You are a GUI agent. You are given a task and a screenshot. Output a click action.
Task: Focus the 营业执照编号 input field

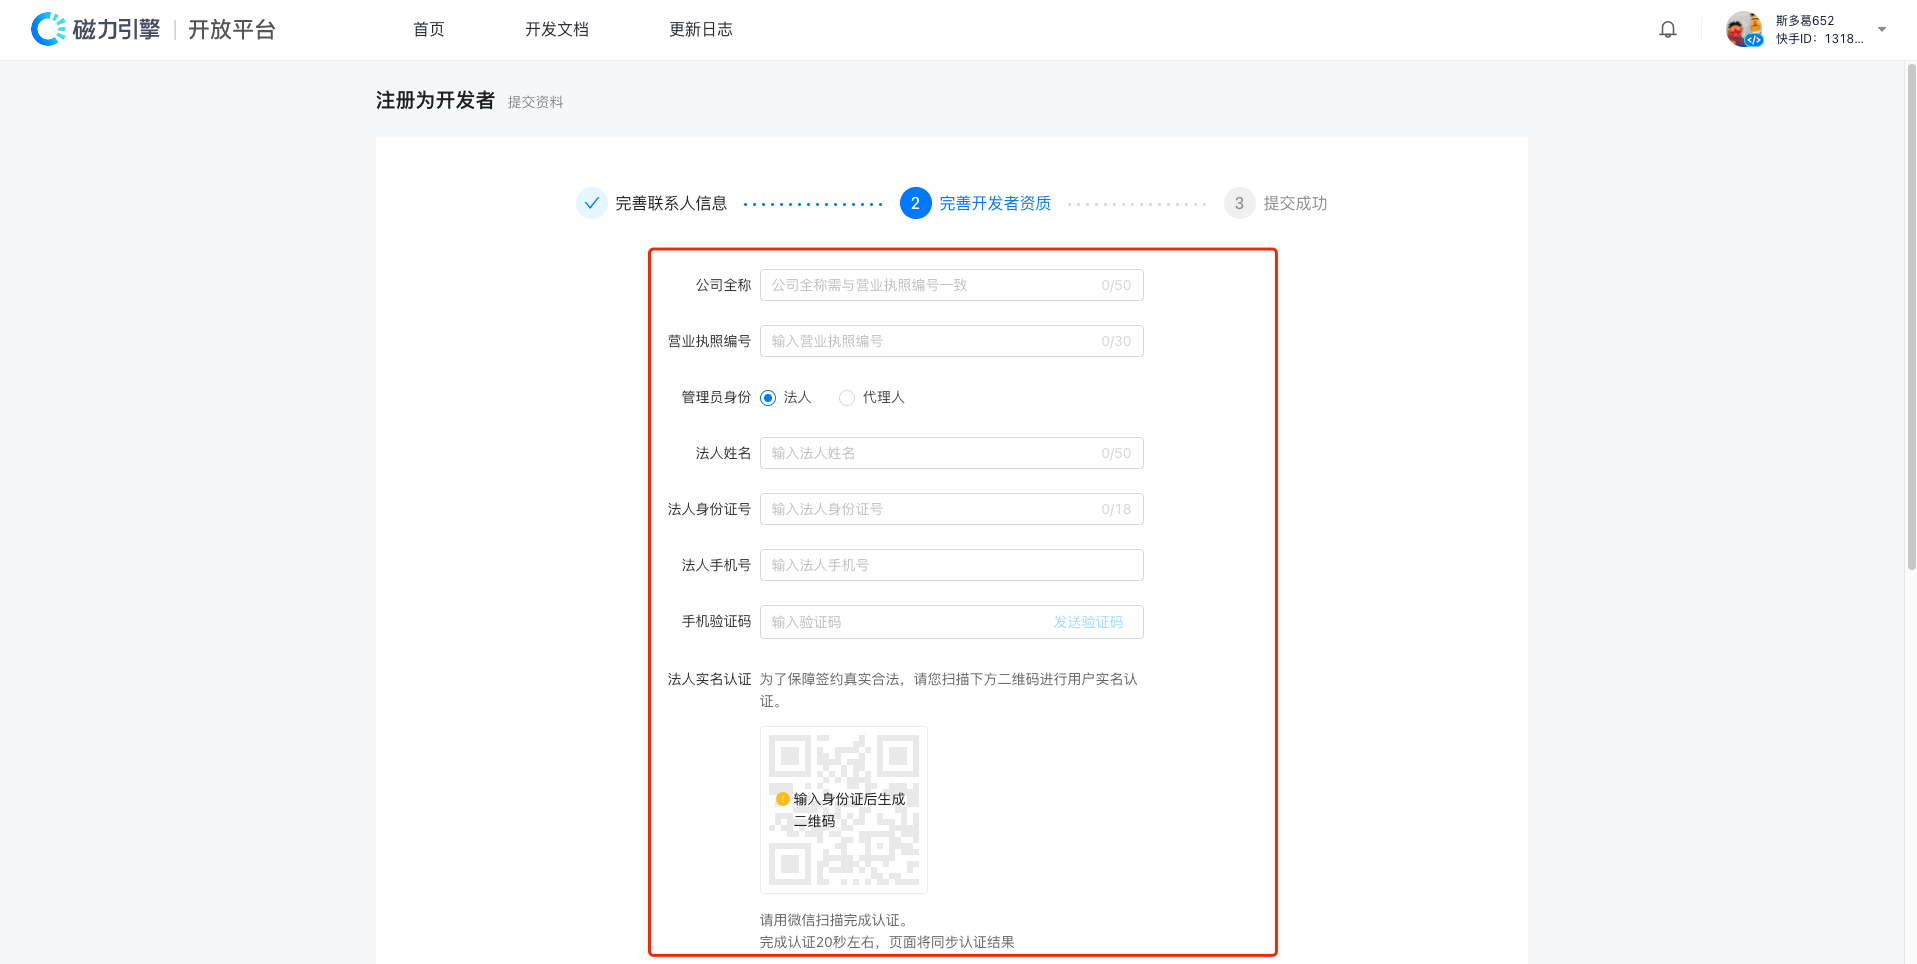point(951,341)
